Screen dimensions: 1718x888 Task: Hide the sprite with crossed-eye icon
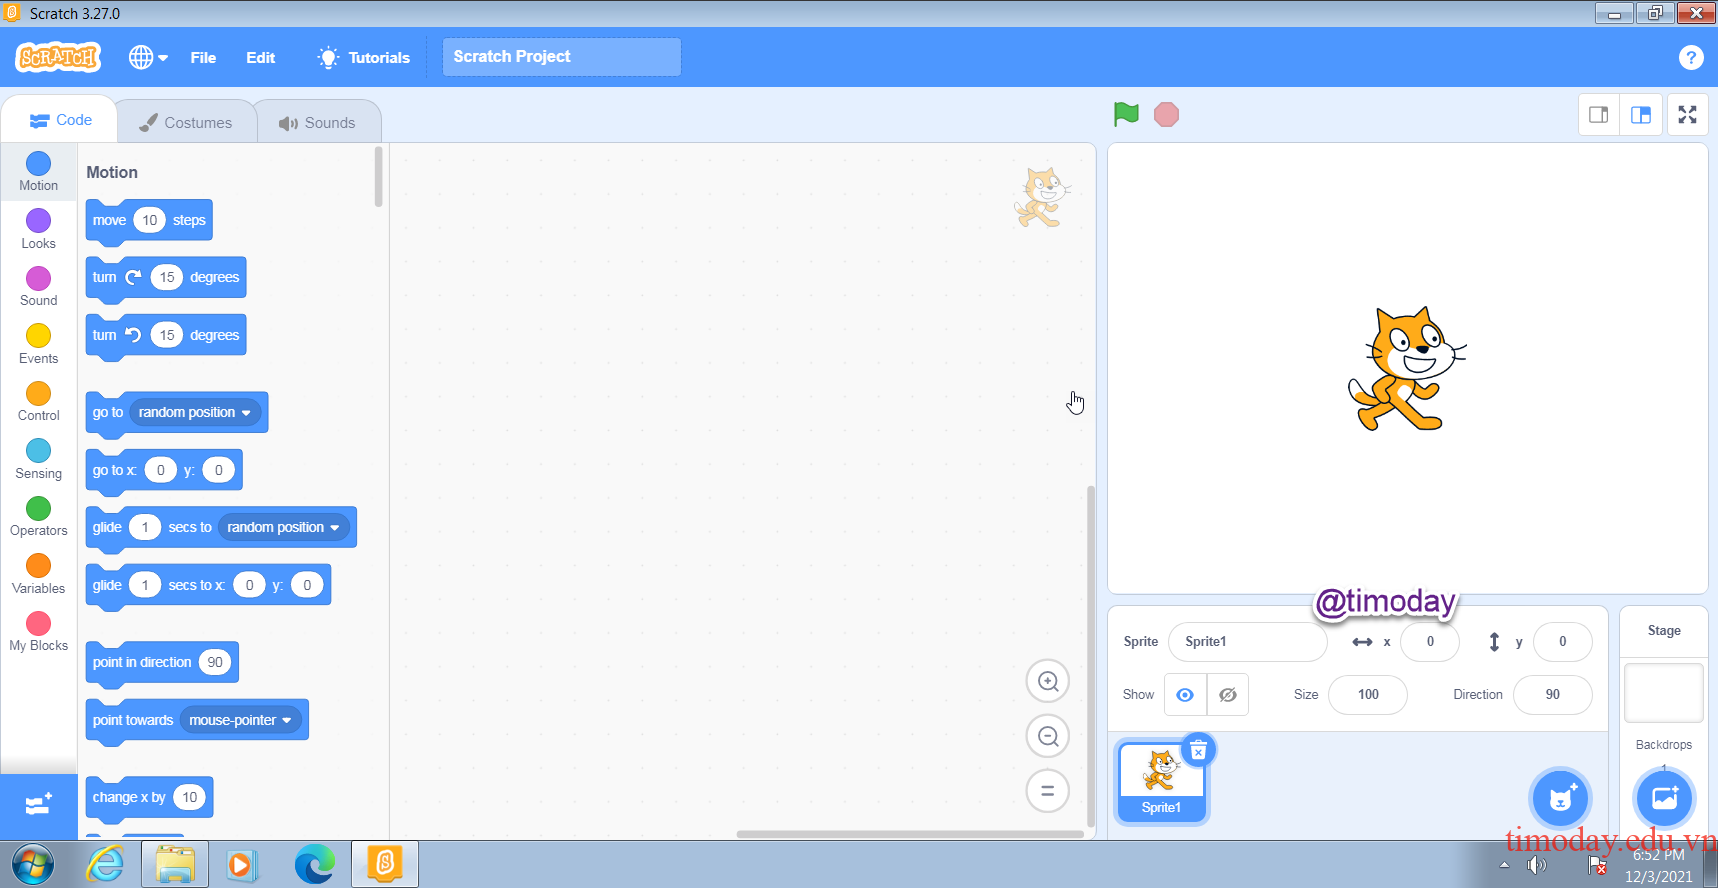tap(1228, 695)
